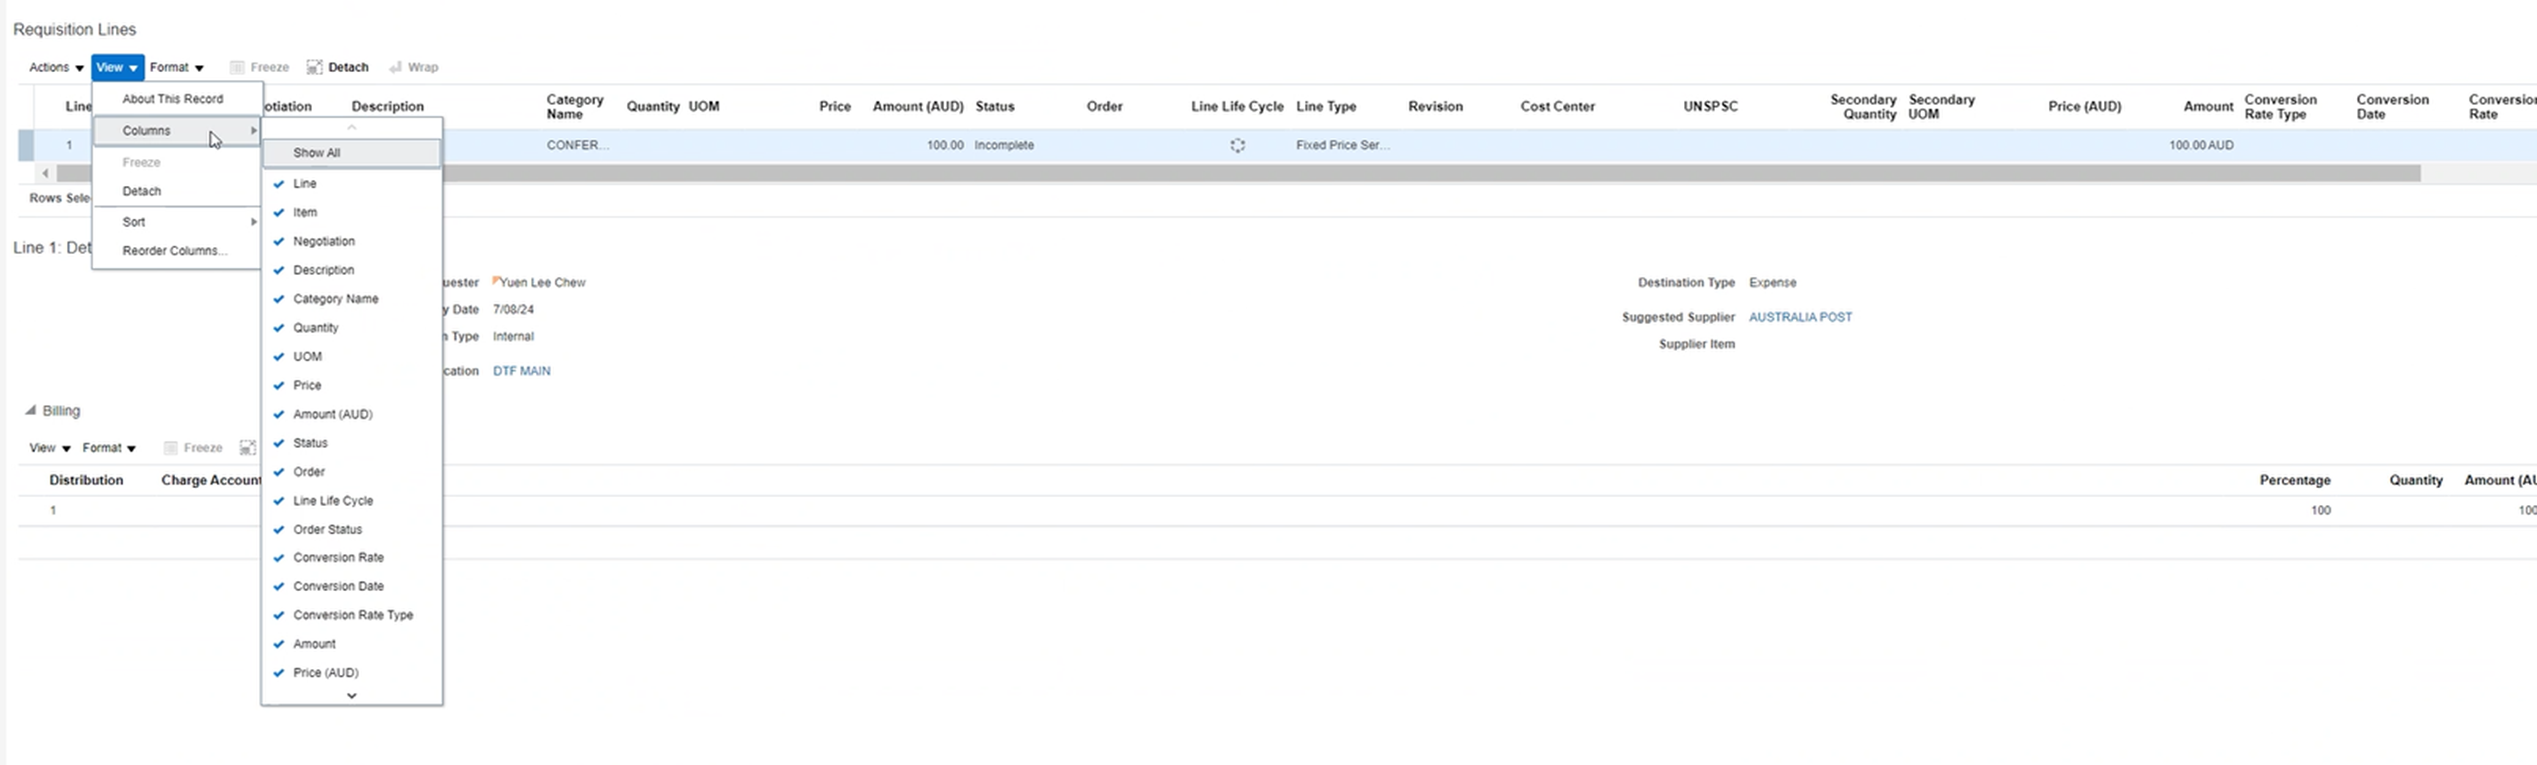Open the Format dropdown in Billing section

click(x=109, y=448)
